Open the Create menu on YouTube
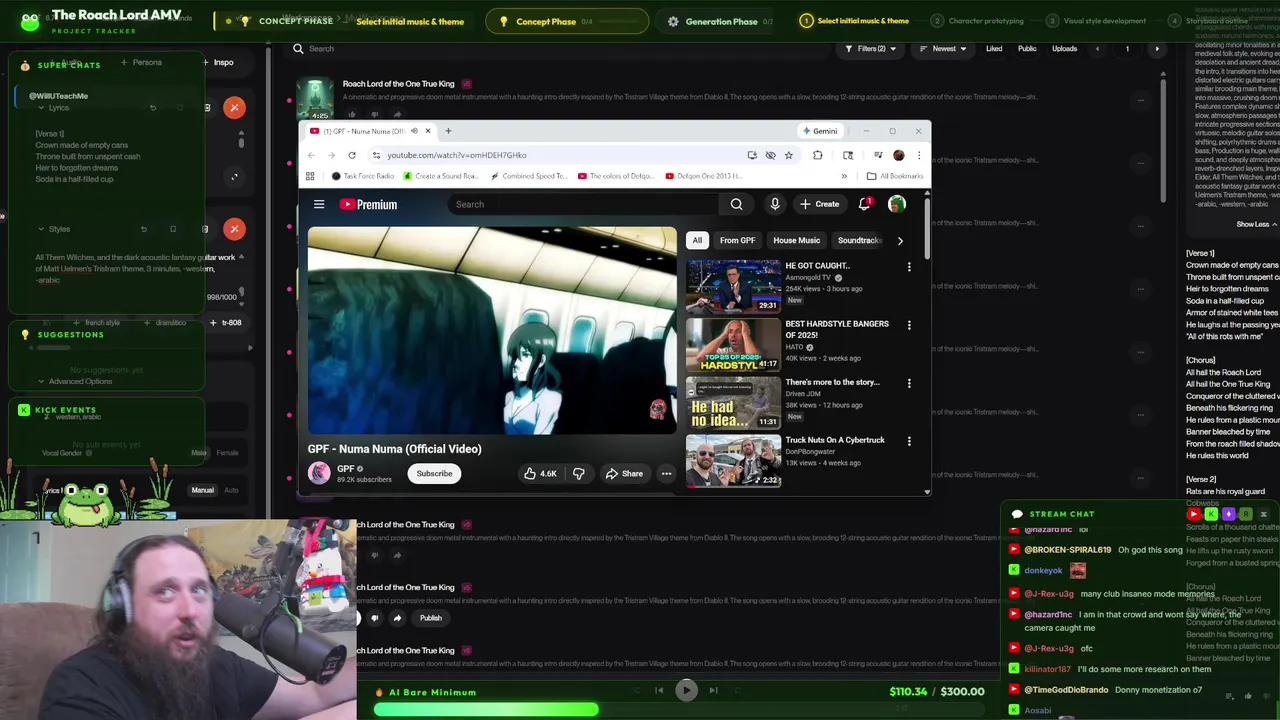Image resolution: width=1280 pixels, height=720 pixels. tap(820, 204)
